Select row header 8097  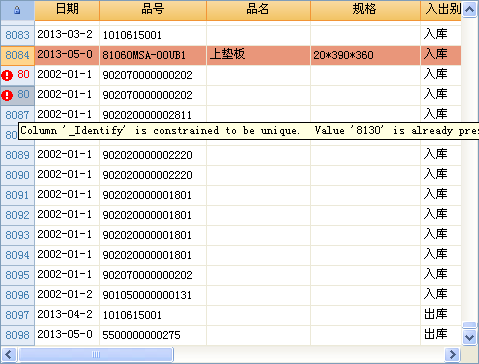(17, 315)
